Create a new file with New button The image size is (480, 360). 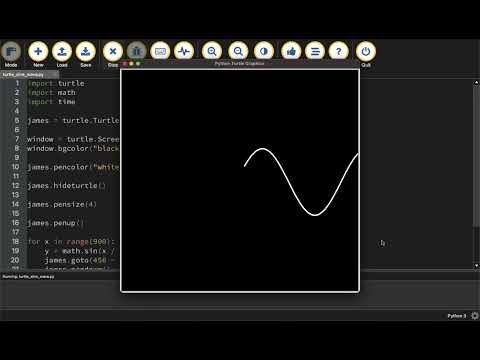tap(38, 51)
